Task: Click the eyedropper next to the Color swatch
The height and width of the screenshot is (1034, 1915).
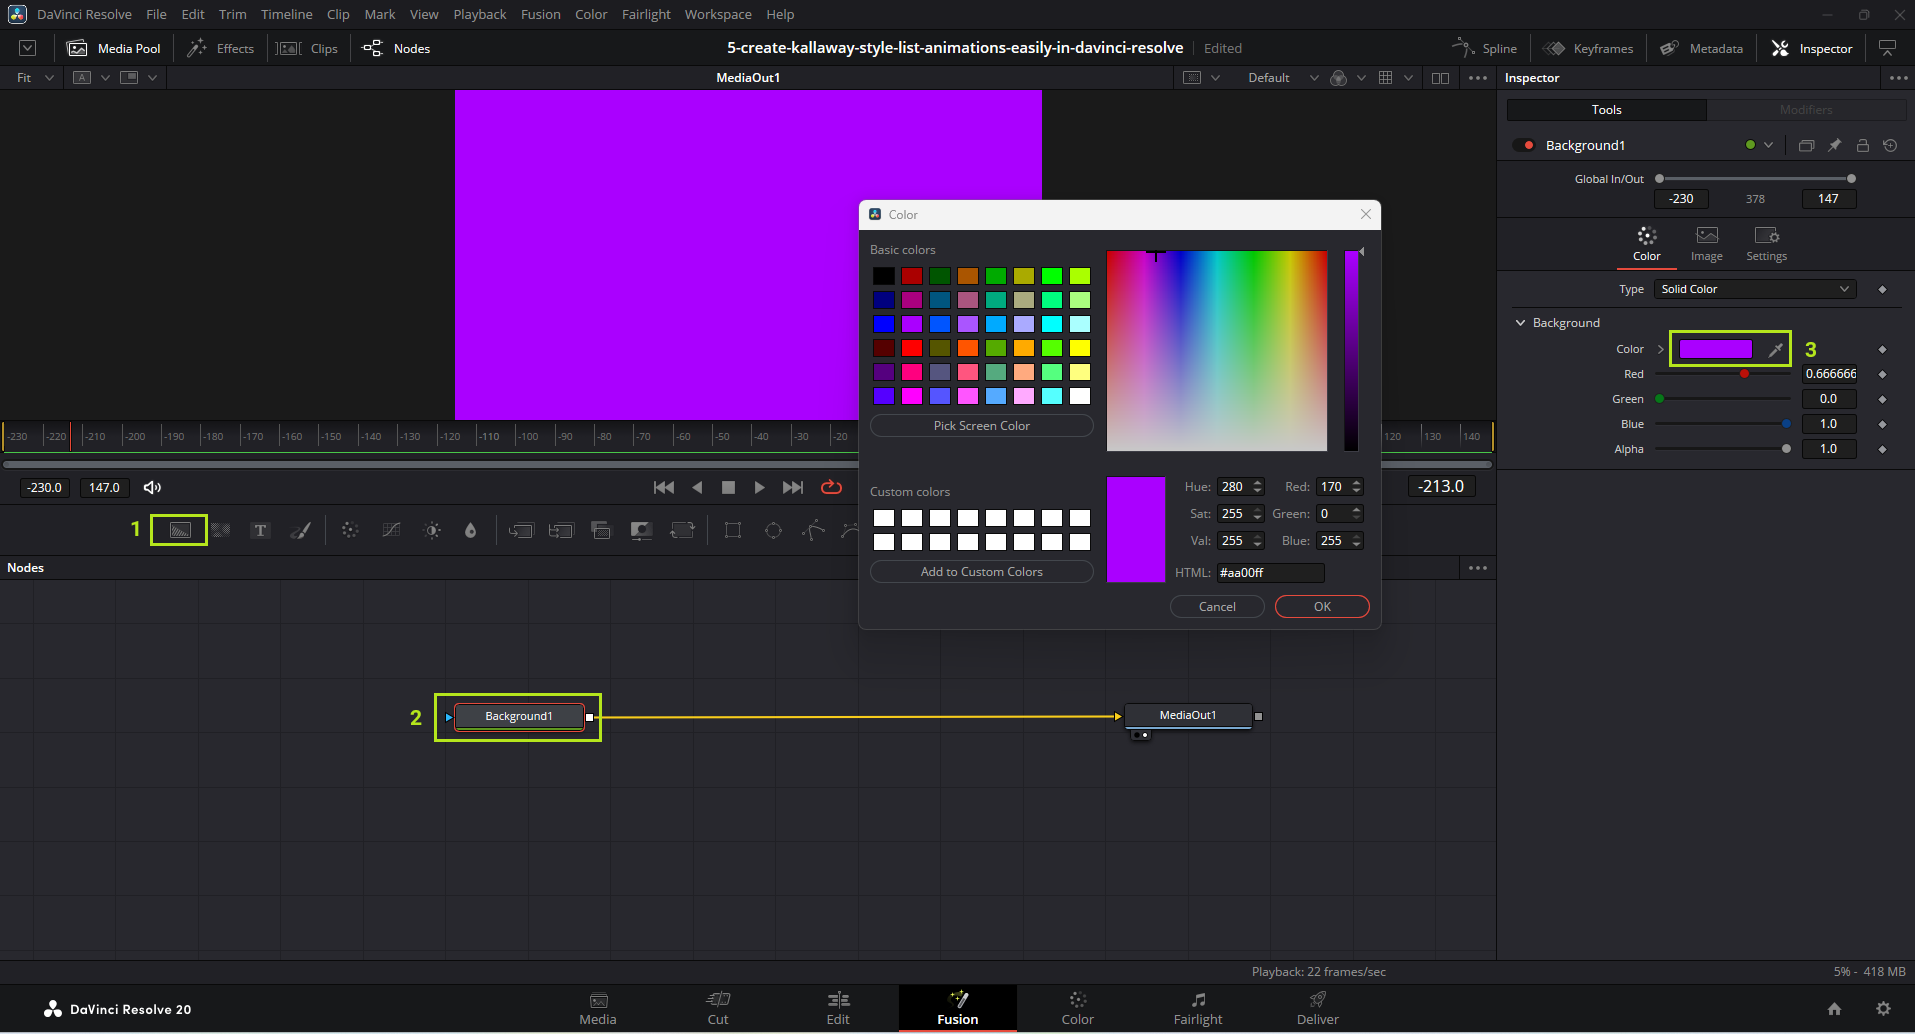Action: [1775, 349]
